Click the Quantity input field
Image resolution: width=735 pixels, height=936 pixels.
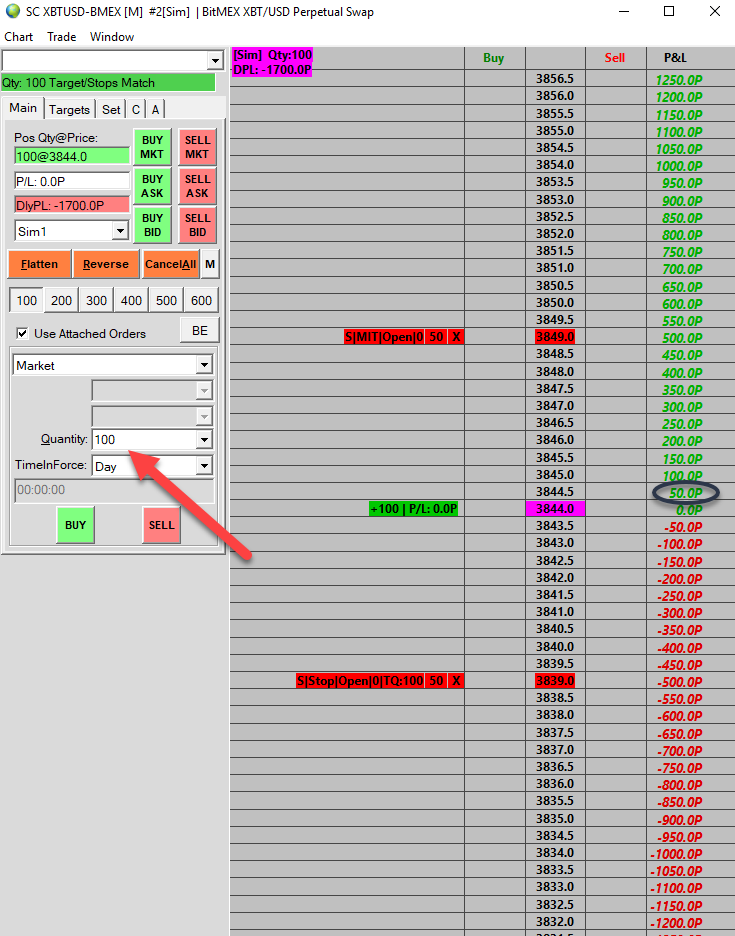click(x=144, y=440)
